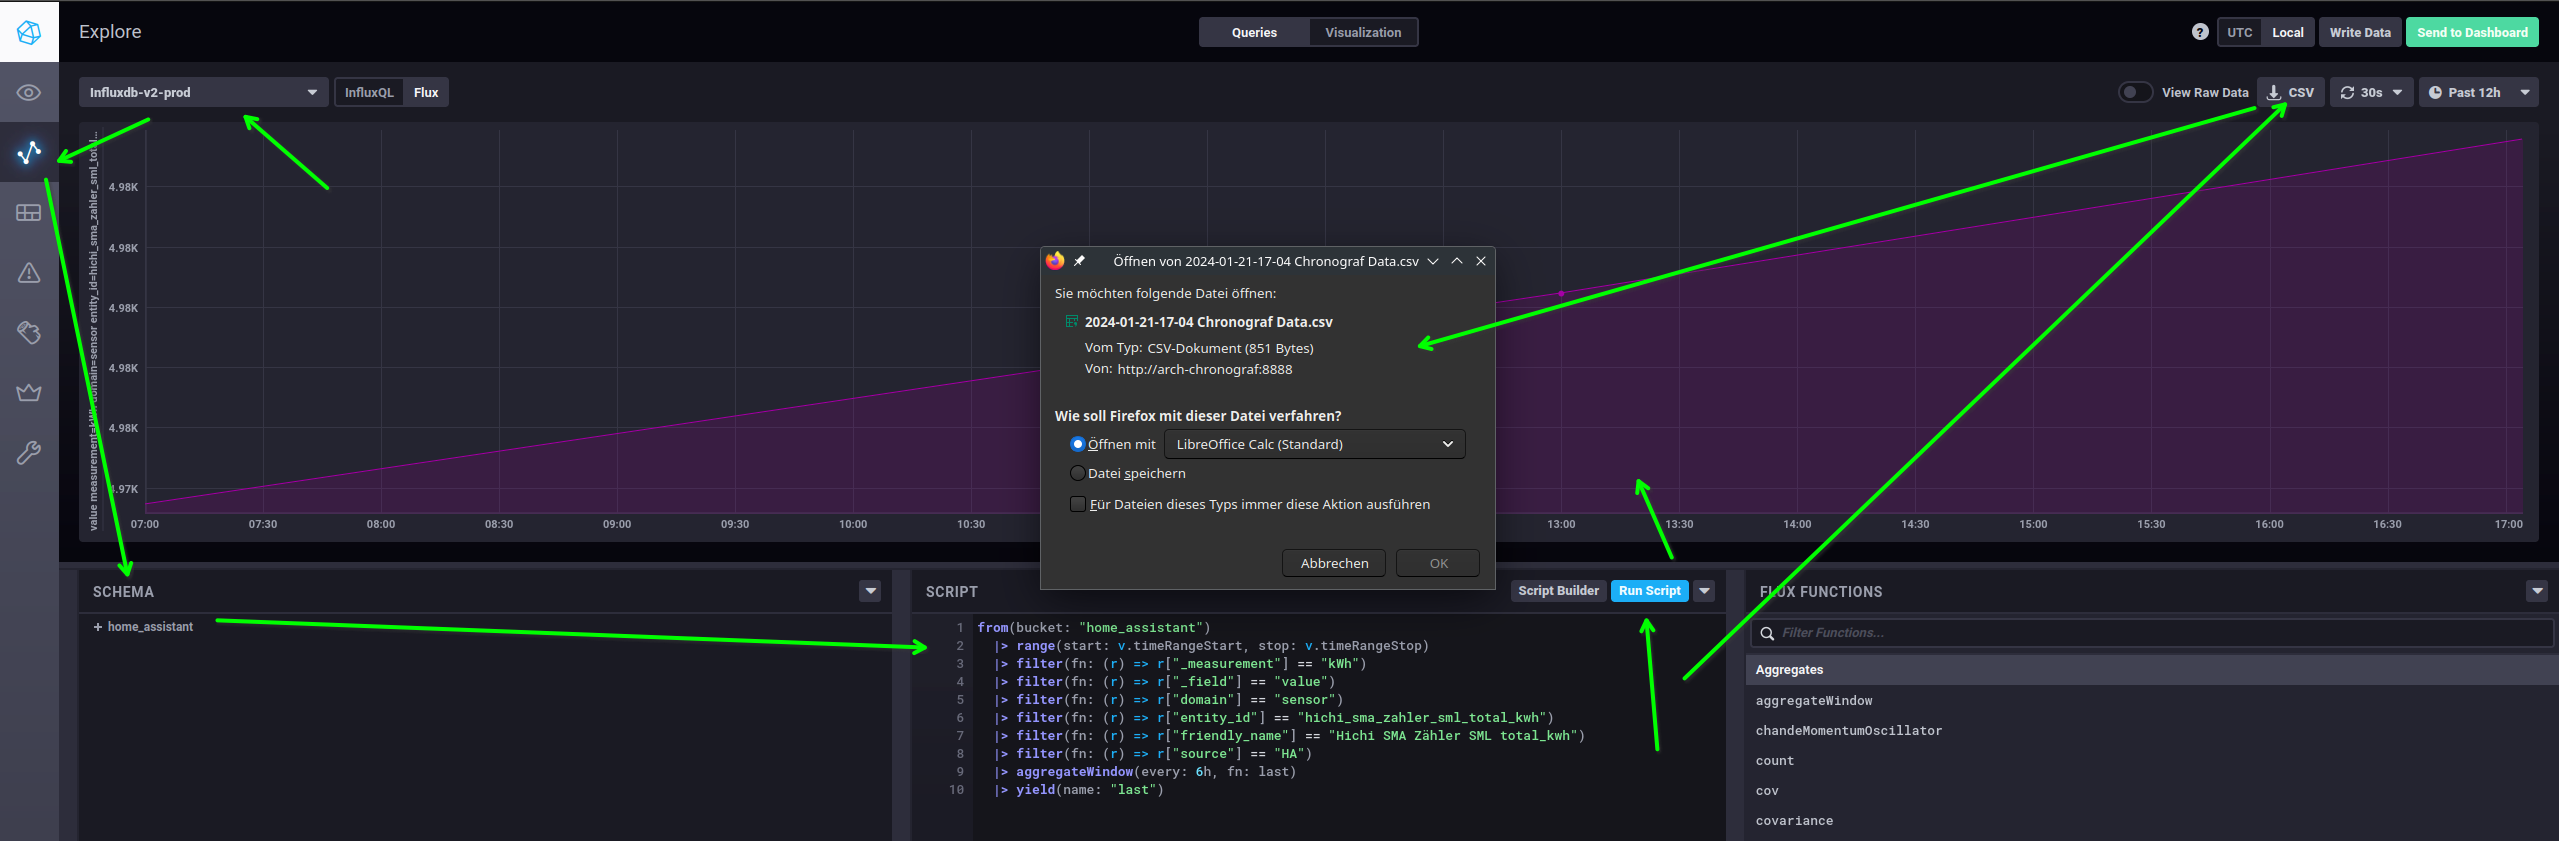
Task: Click the Firefox logo in dialog titlebar
Action: pyautogui.click(x=1055, y=261)
